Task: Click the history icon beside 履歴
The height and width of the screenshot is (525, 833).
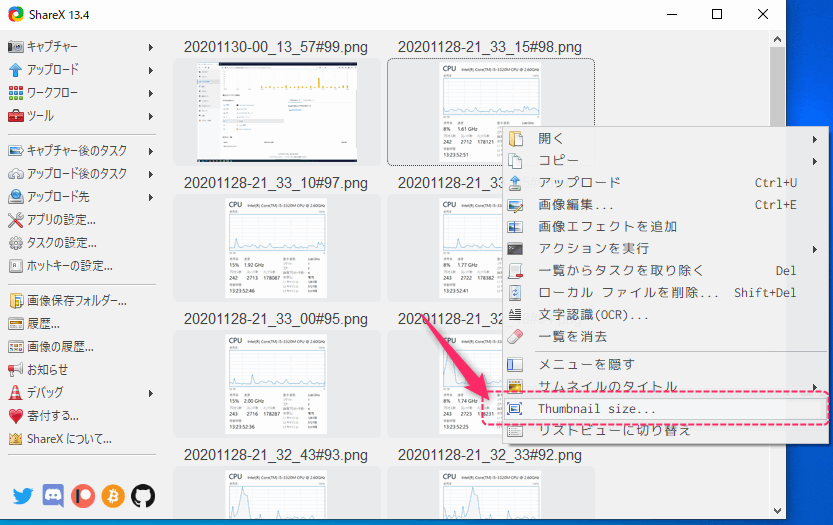Action: point(16,324)
